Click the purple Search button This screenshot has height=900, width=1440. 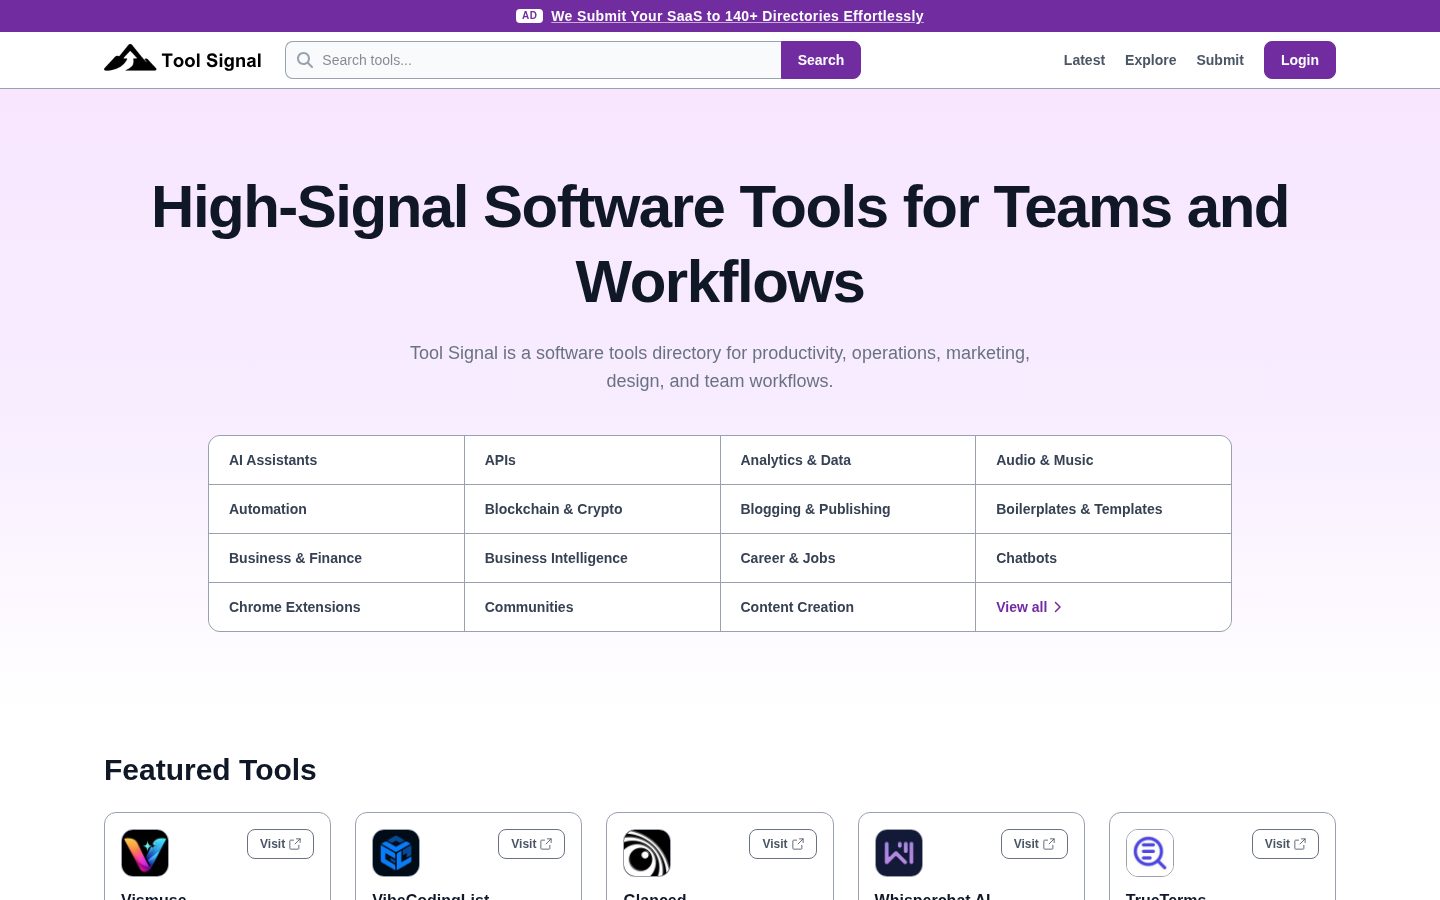(x=821, y=60)
